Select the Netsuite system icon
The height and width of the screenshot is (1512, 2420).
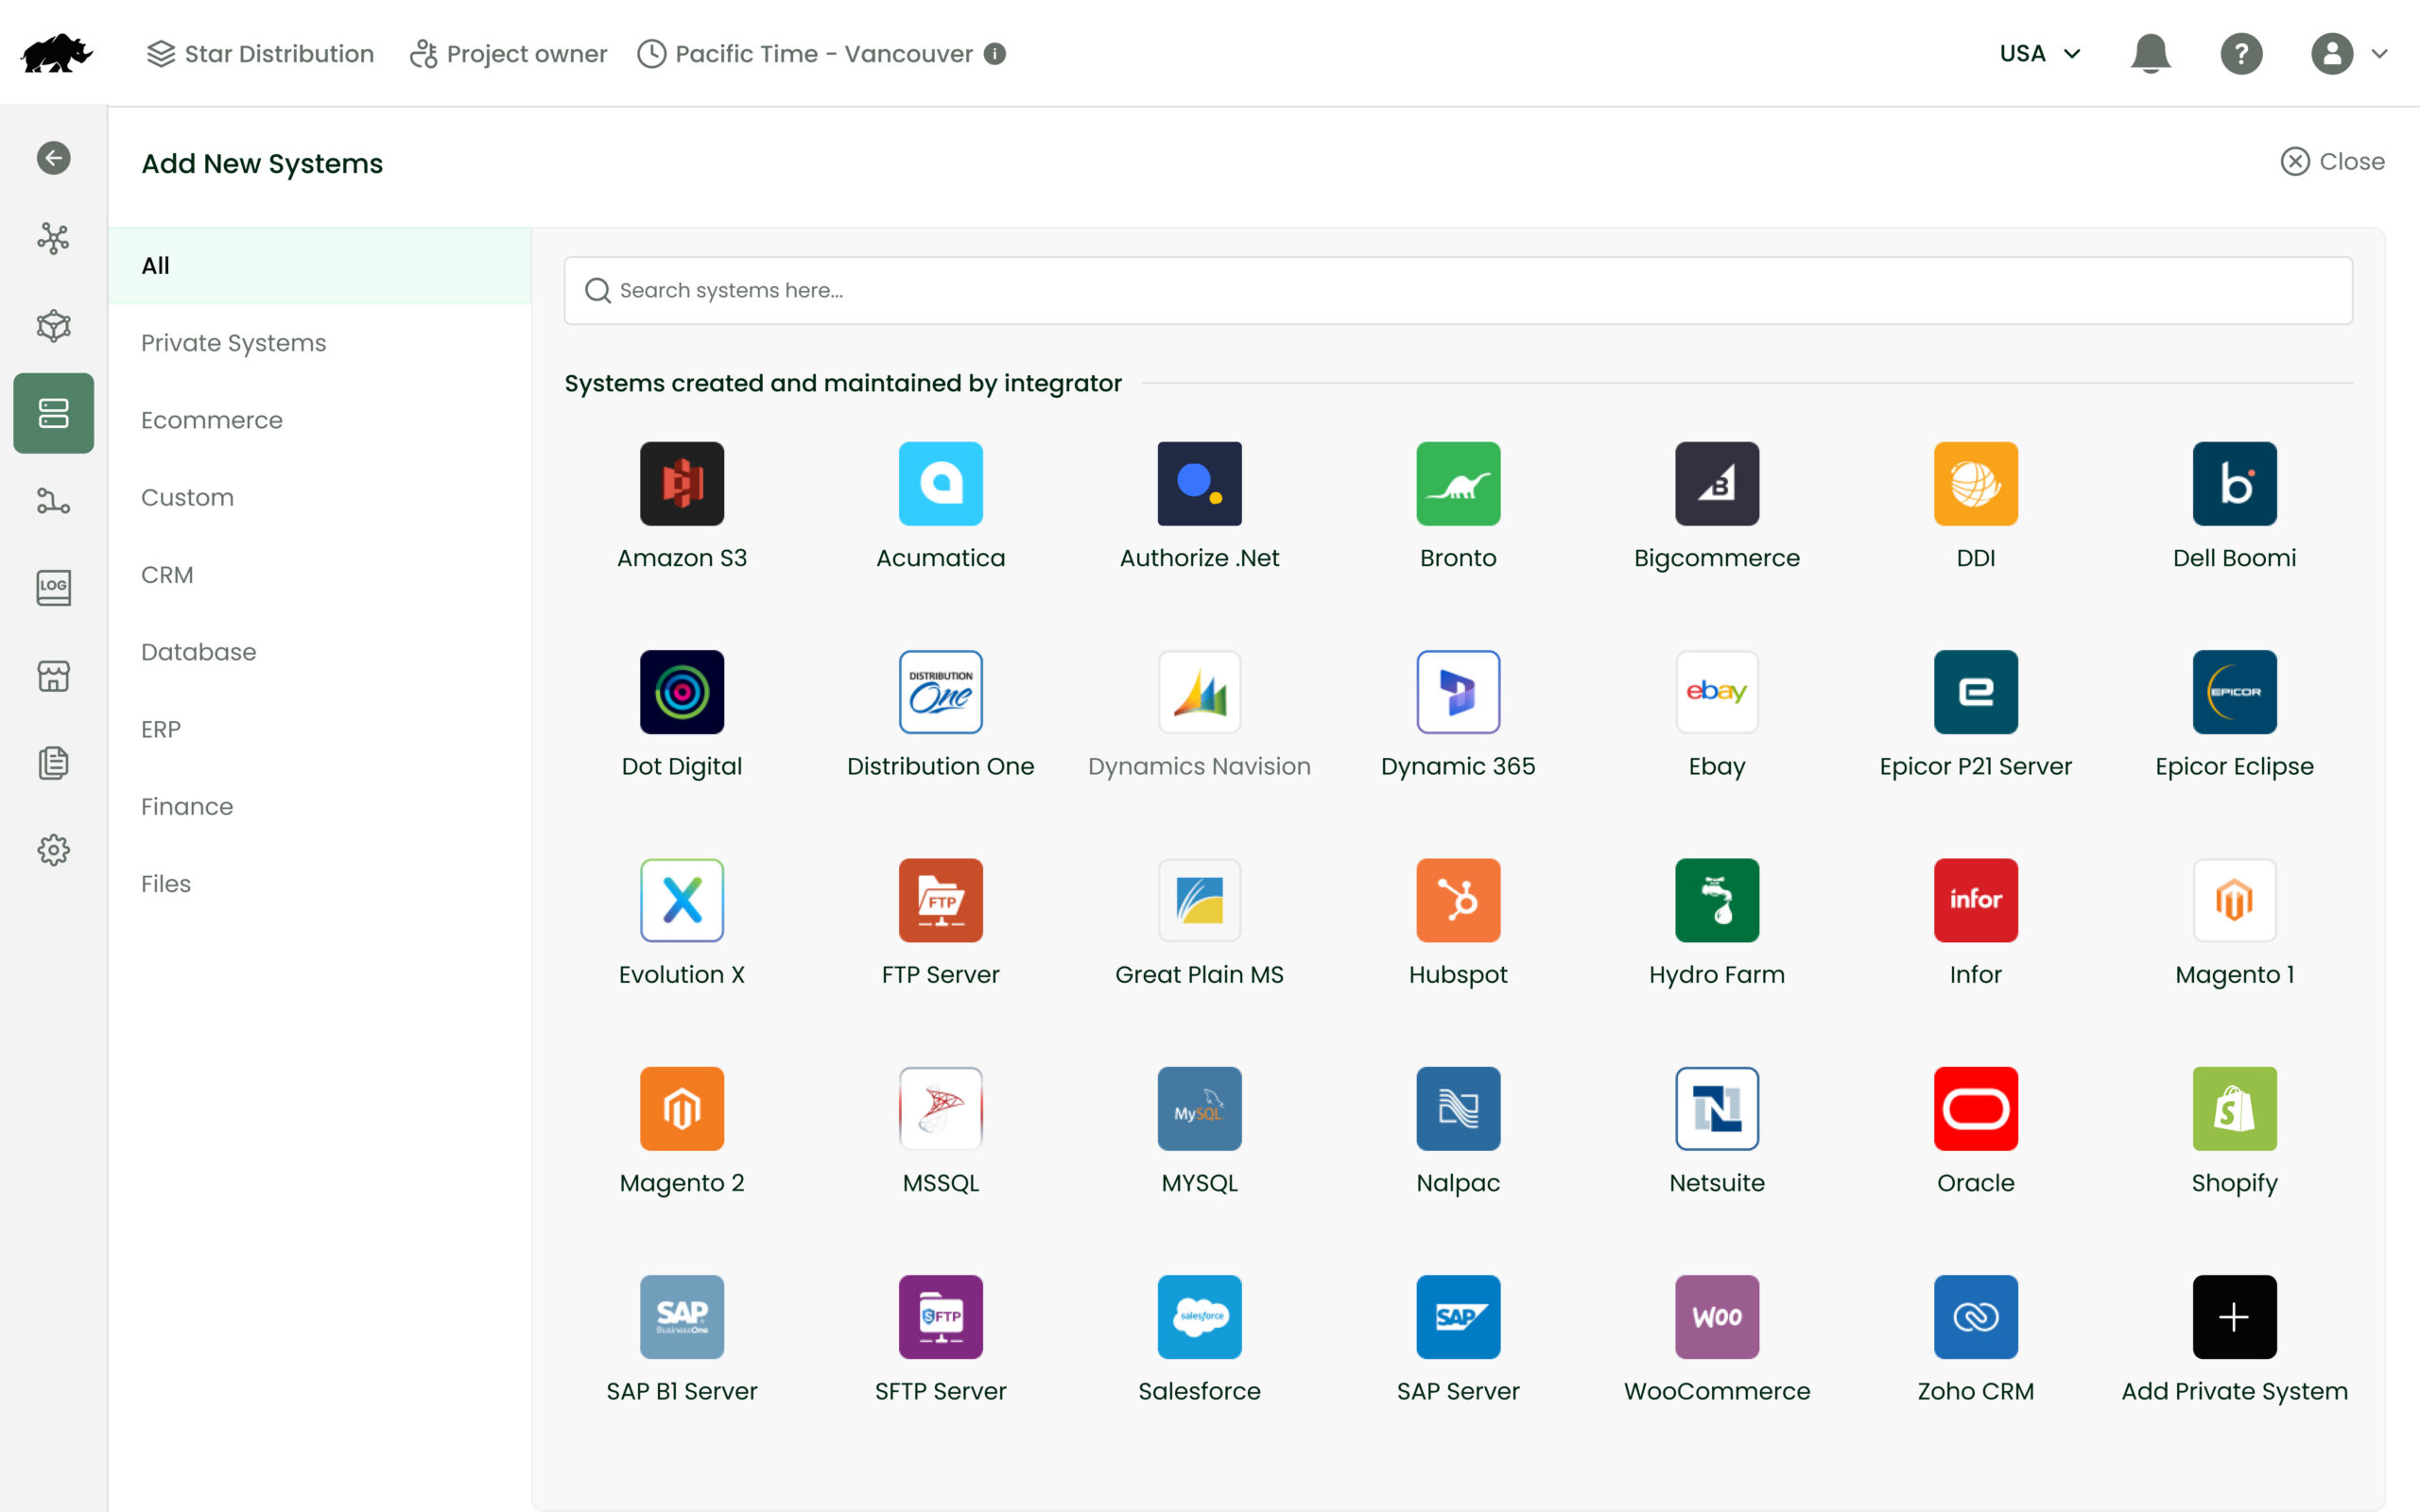tap(1716, 1109)
